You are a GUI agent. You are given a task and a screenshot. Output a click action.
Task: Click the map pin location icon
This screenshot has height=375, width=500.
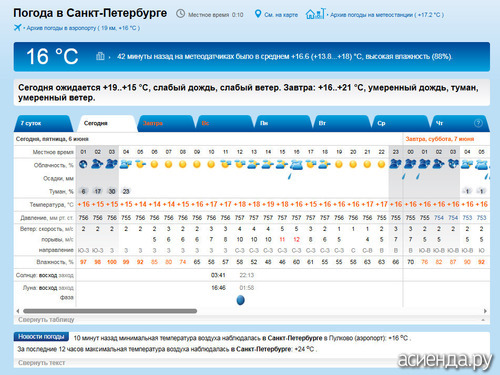[258, 14]
